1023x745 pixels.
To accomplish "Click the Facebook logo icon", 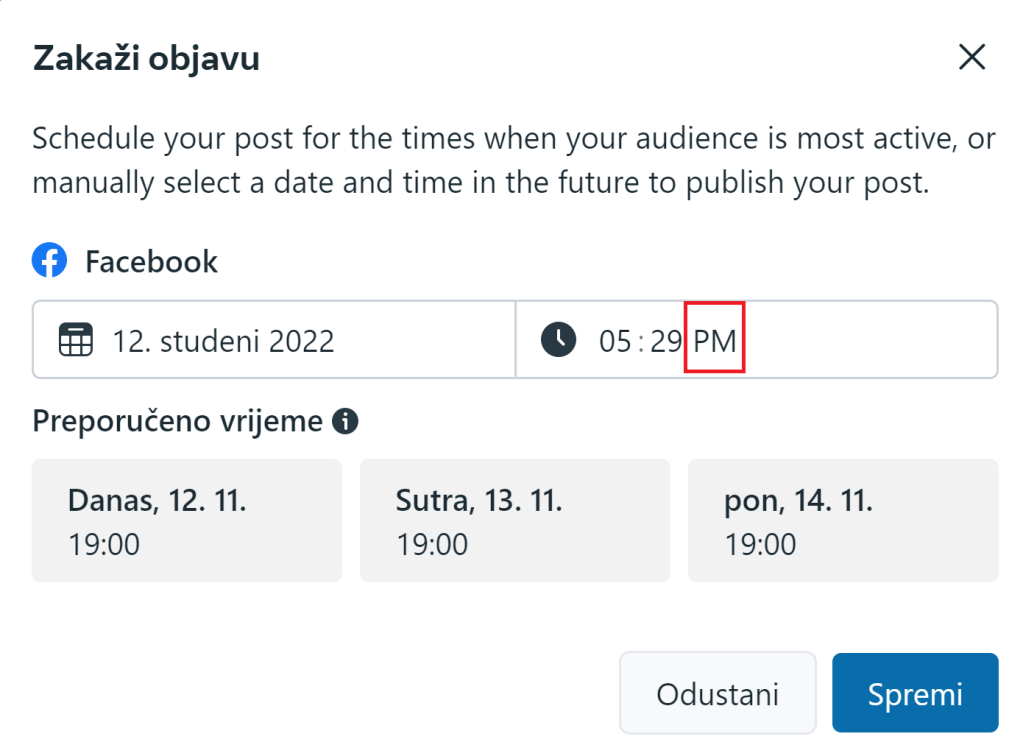I will [x=49, y=262].
